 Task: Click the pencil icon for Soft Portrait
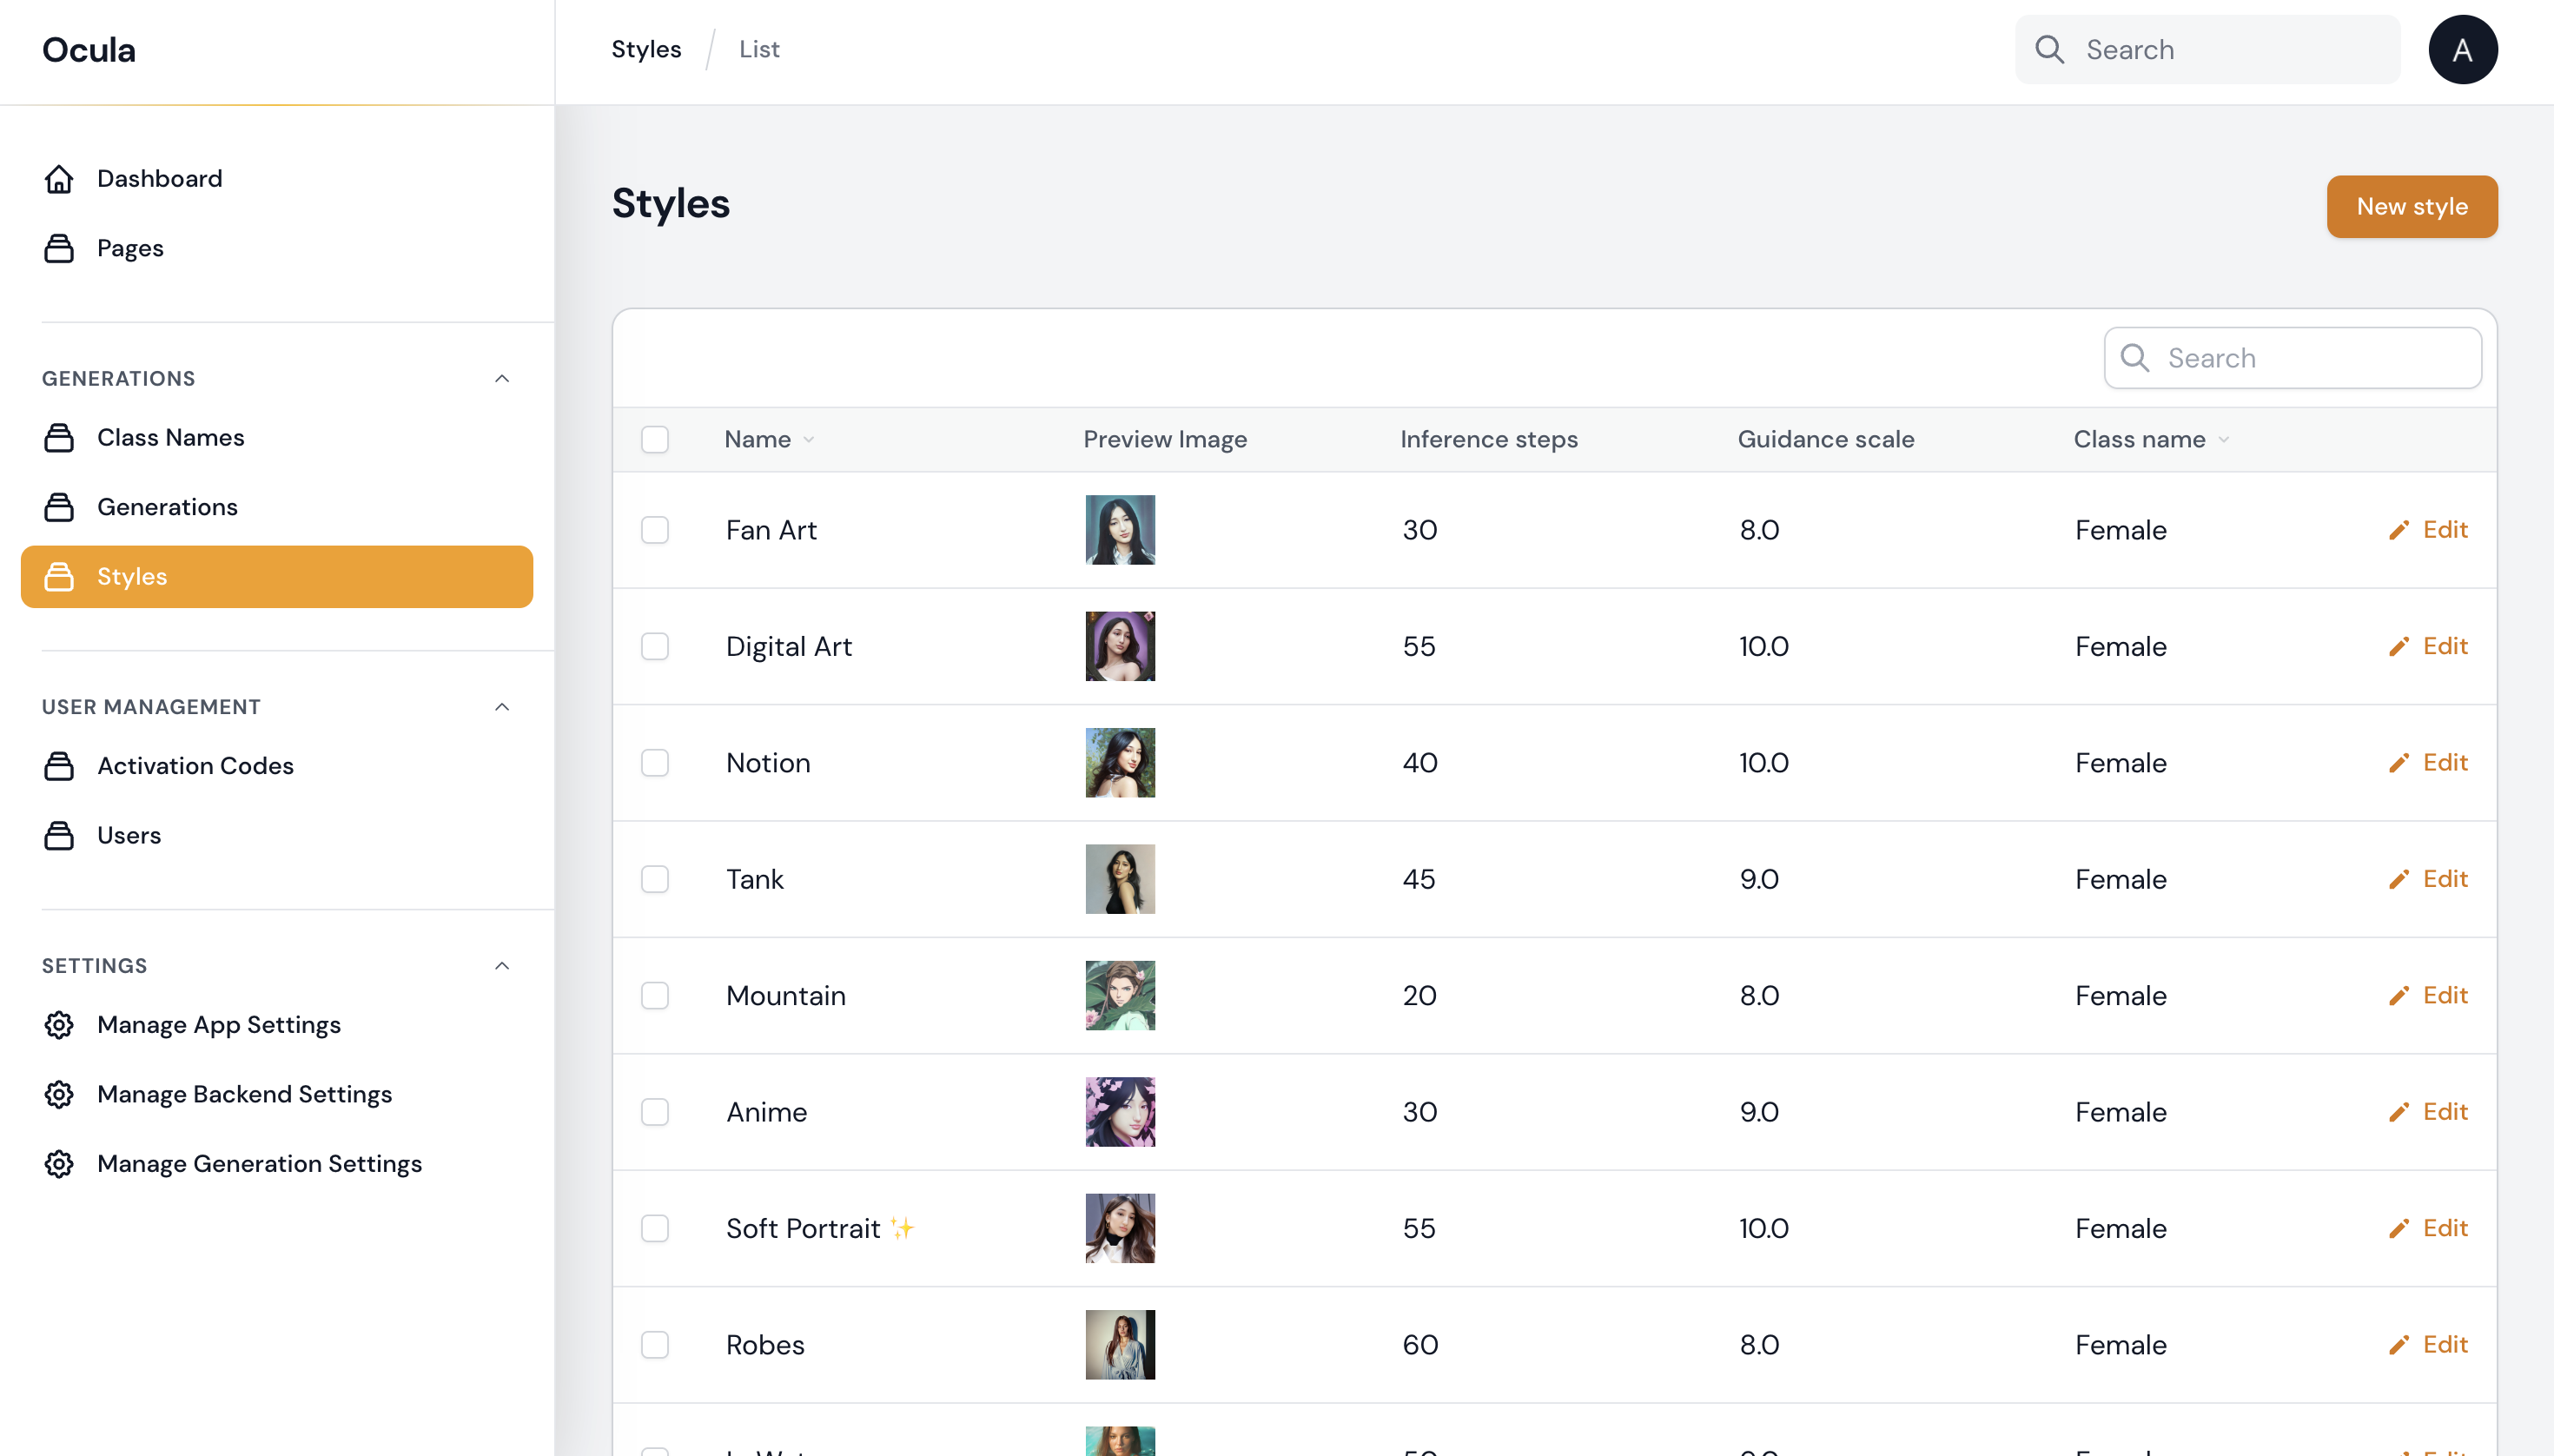click(2398, 1229)
